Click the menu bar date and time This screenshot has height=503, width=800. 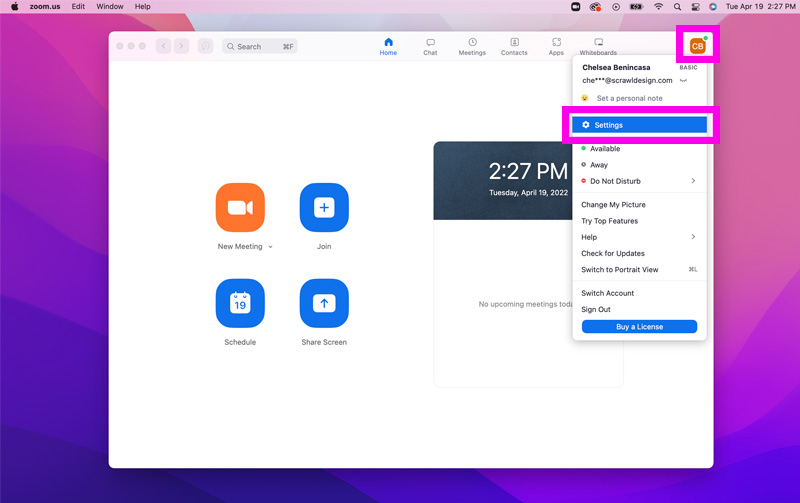760,7
